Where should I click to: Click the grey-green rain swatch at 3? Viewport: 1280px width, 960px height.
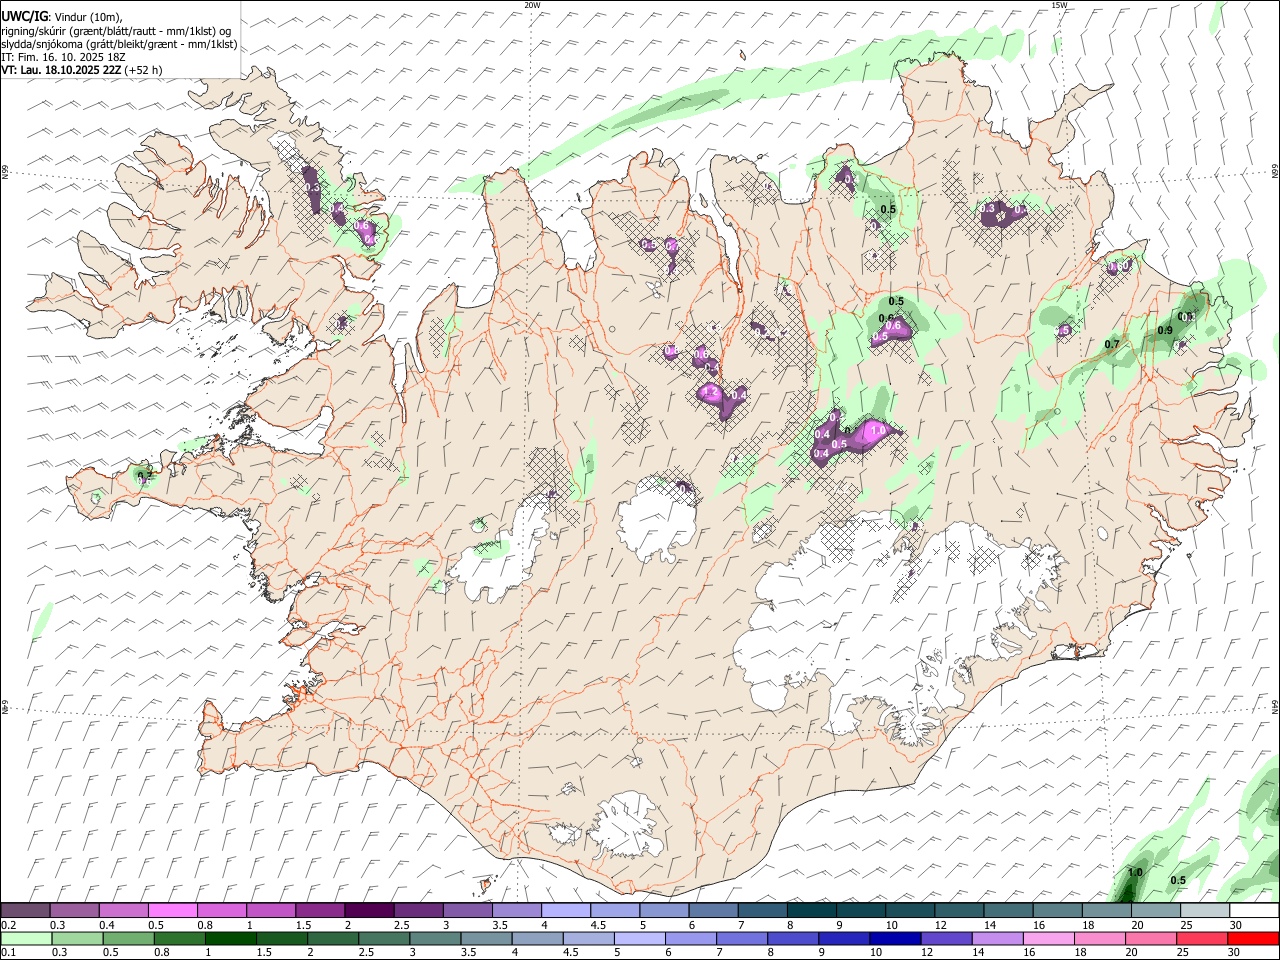(x=436, y=938)
